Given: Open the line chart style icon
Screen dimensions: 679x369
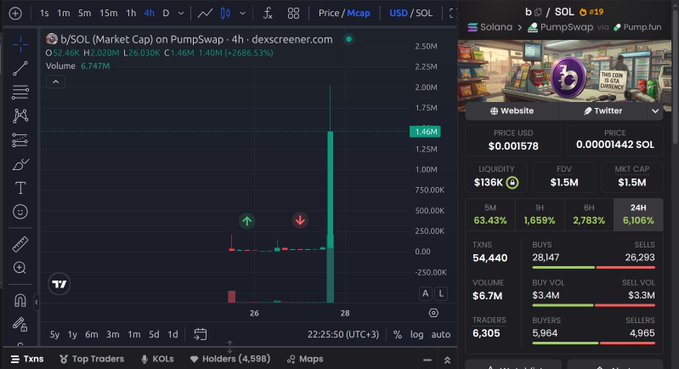Looking at the screenshot, I should tap(205, 13).
